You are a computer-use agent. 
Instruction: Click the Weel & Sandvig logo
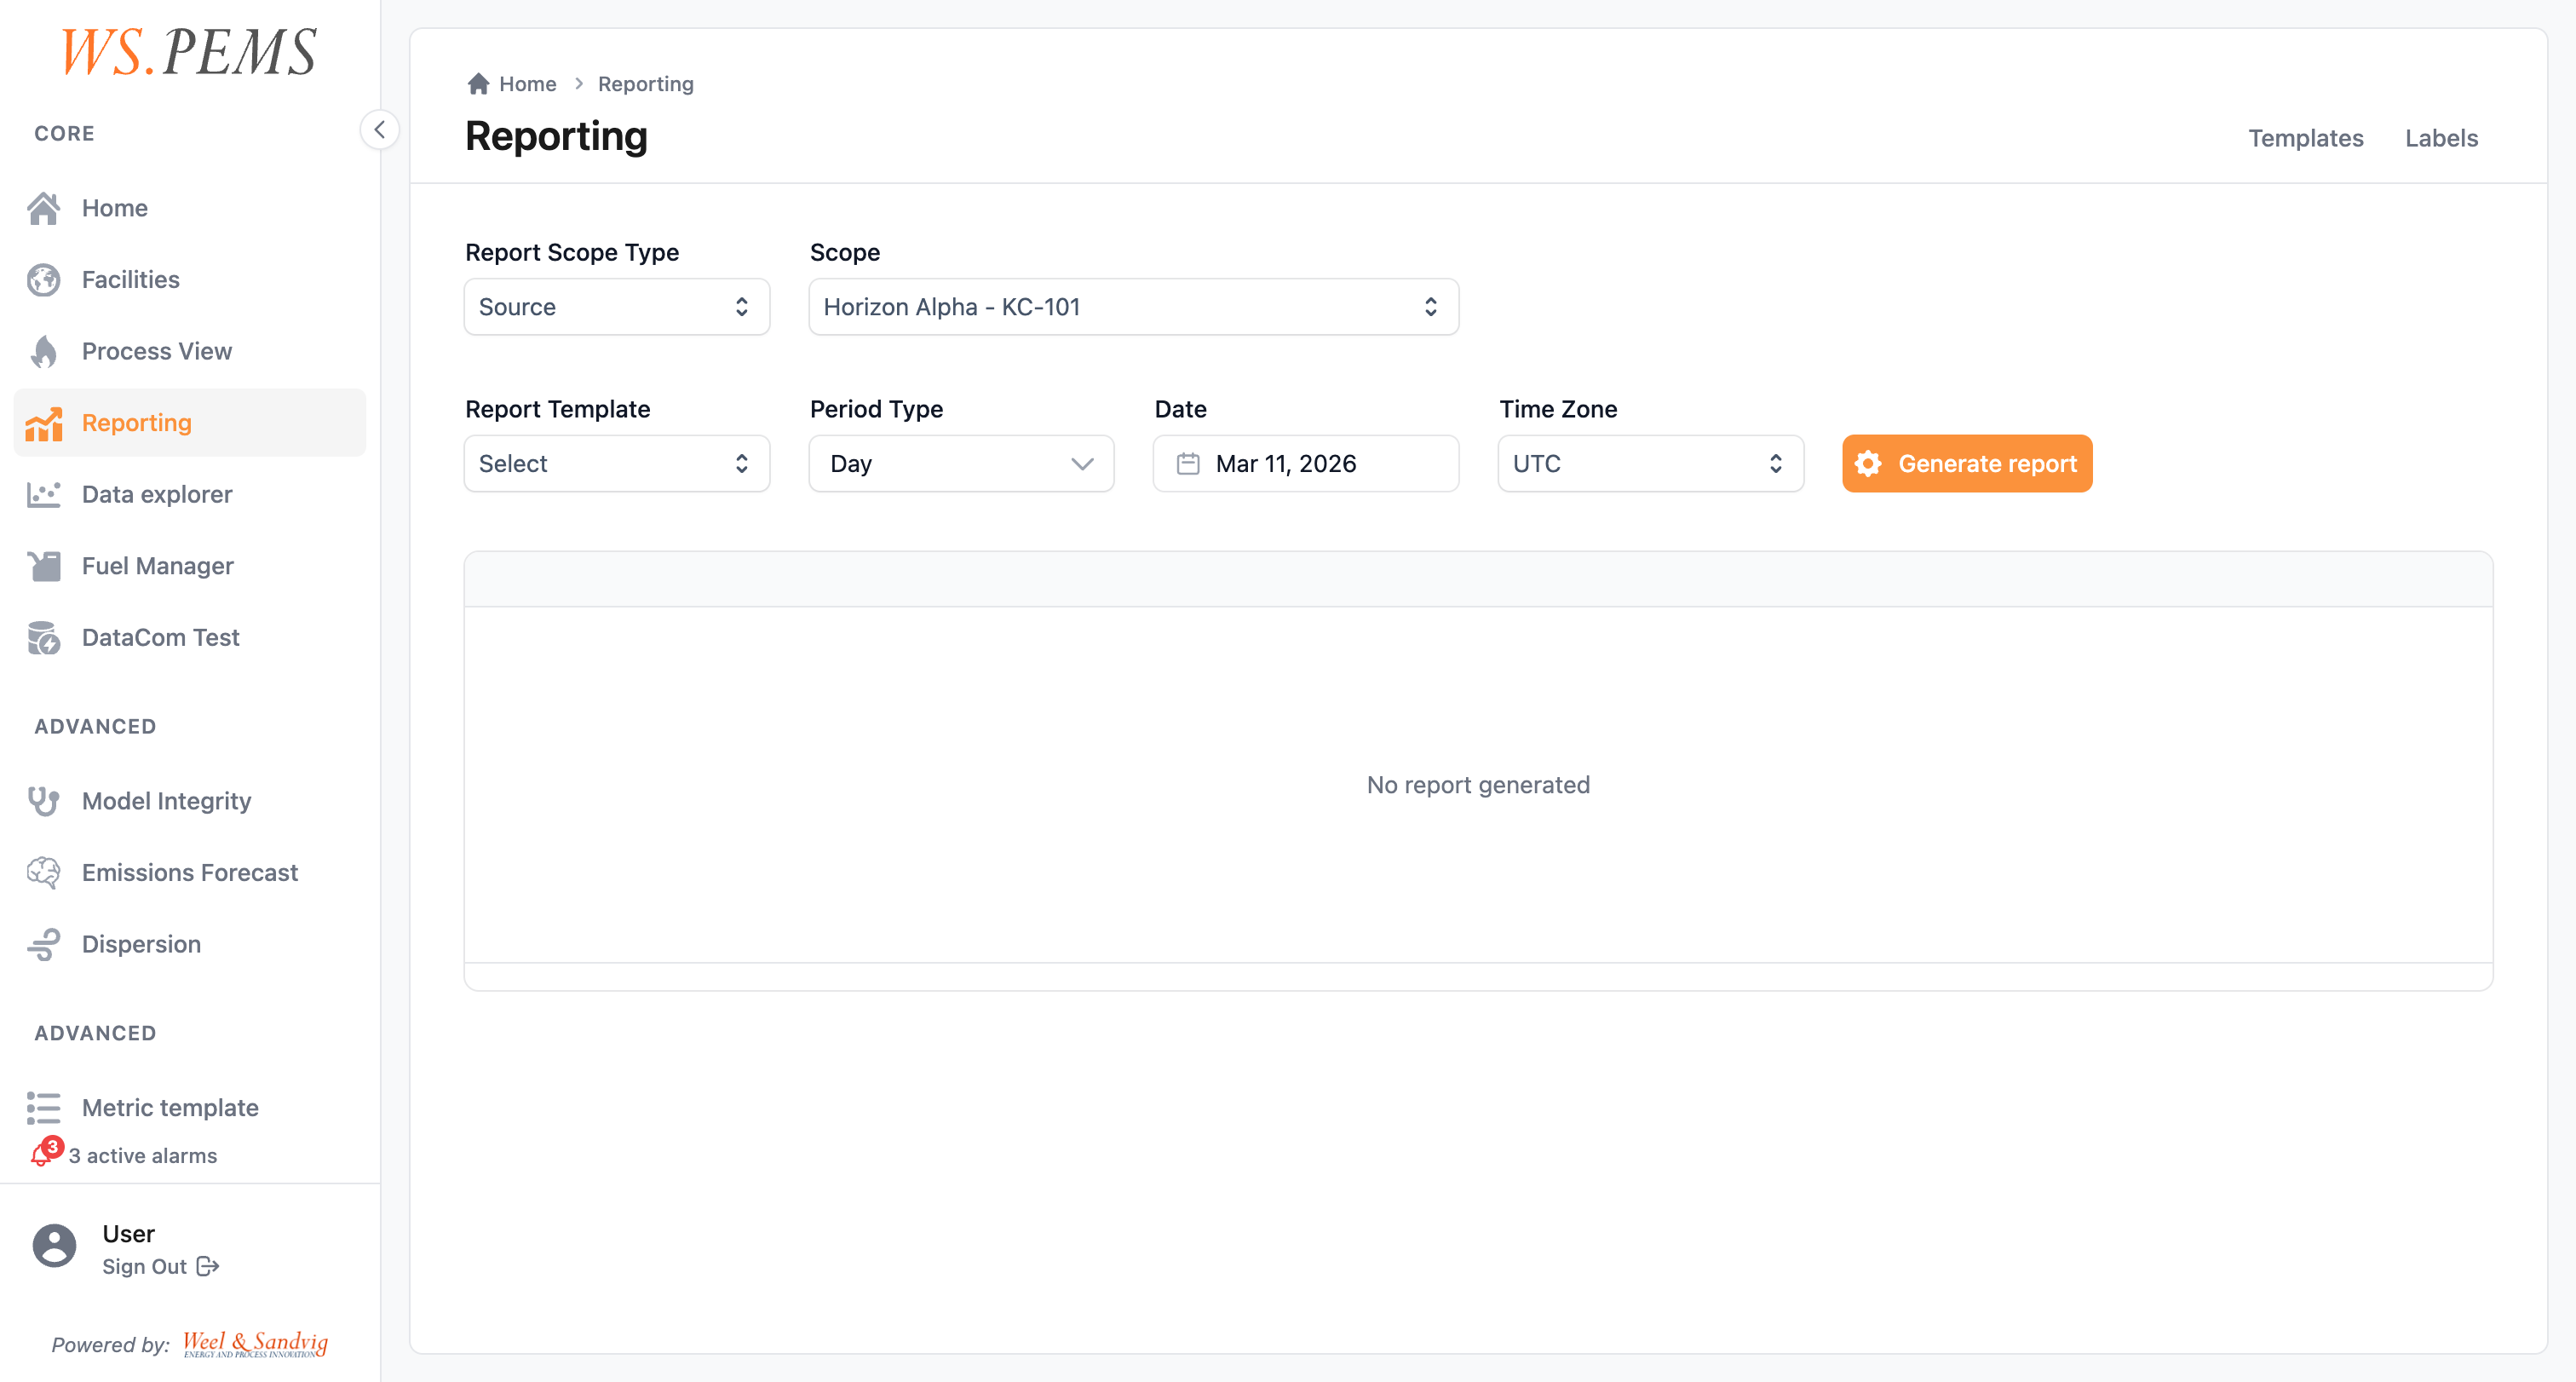tap(255, 1344)
